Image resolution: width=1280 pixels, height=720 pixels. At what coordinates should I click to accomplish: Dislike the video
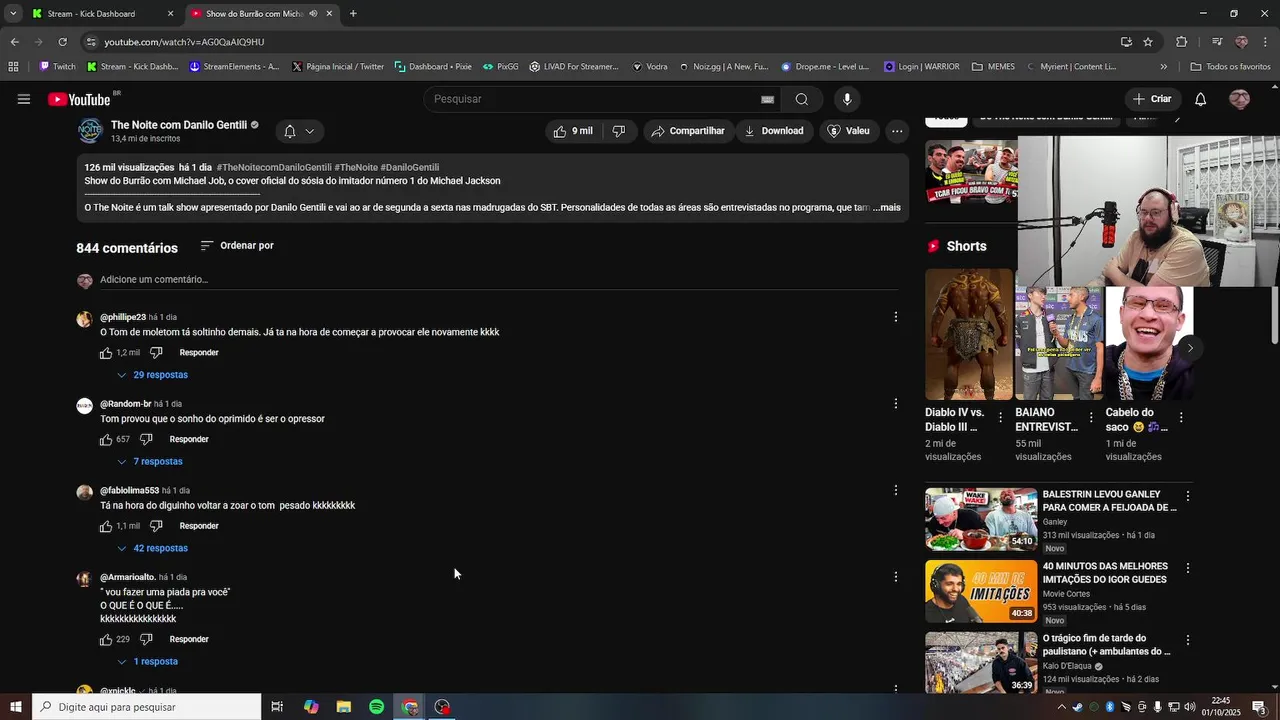[618, 131]
